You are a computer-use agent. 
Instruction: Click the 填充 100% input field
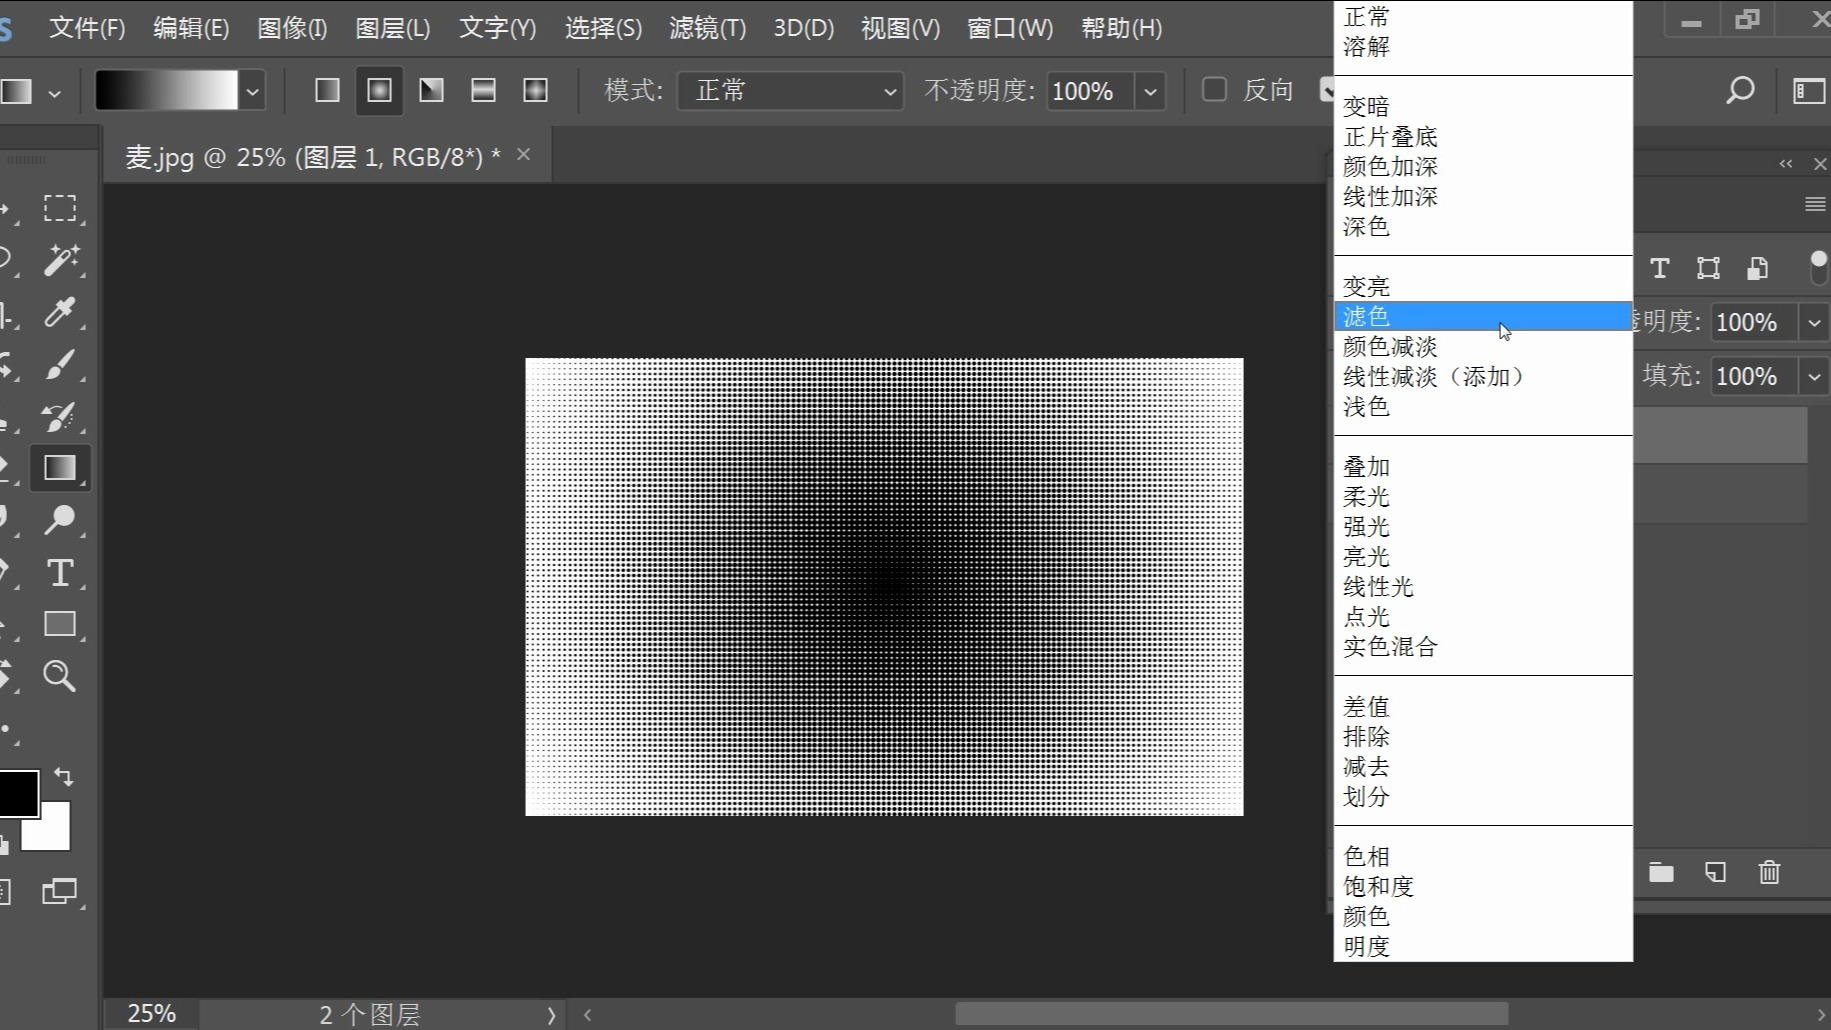(1755, 376)
